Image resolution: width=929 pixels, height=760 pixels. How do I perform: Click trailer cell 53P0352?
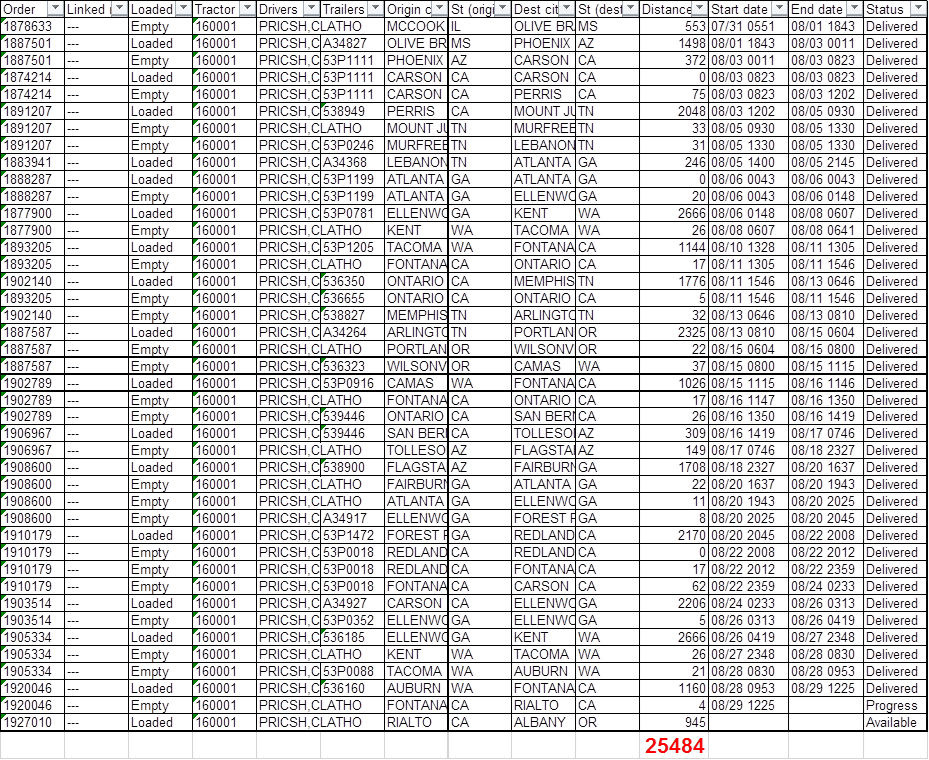(352, 620)
